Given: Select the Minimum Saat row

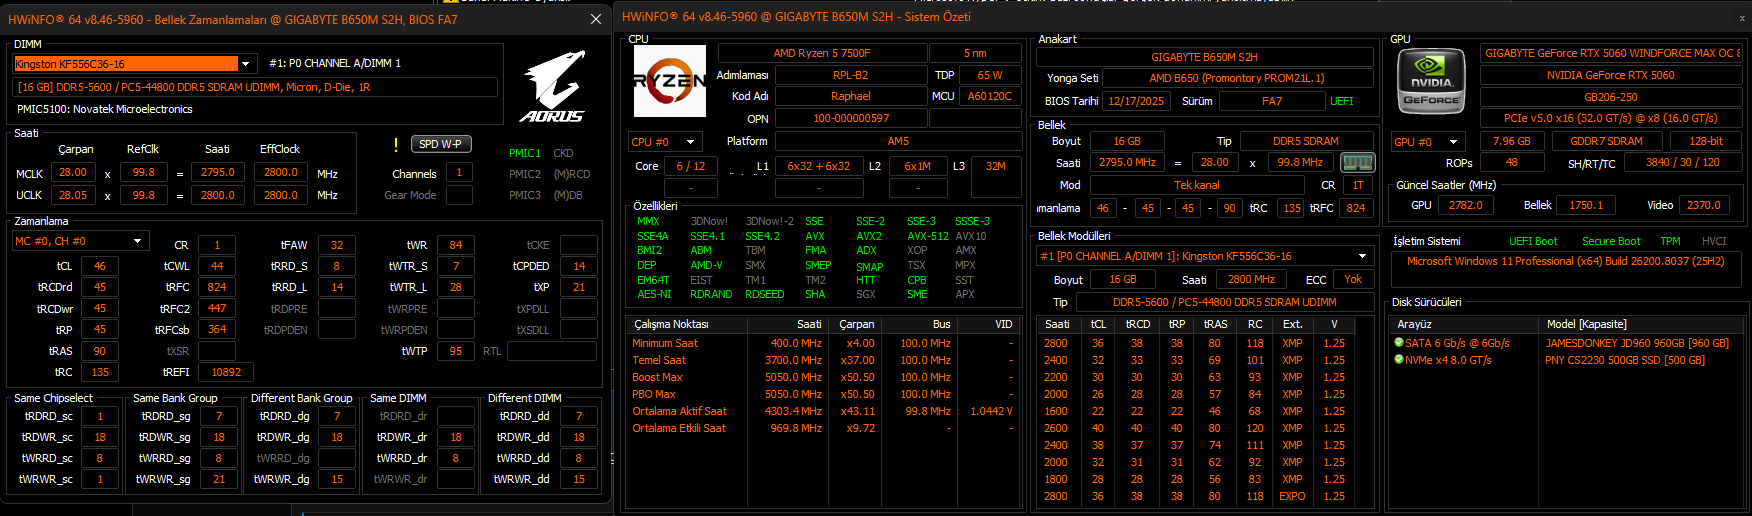Looking at the screenshot, I should coord(822,343).
